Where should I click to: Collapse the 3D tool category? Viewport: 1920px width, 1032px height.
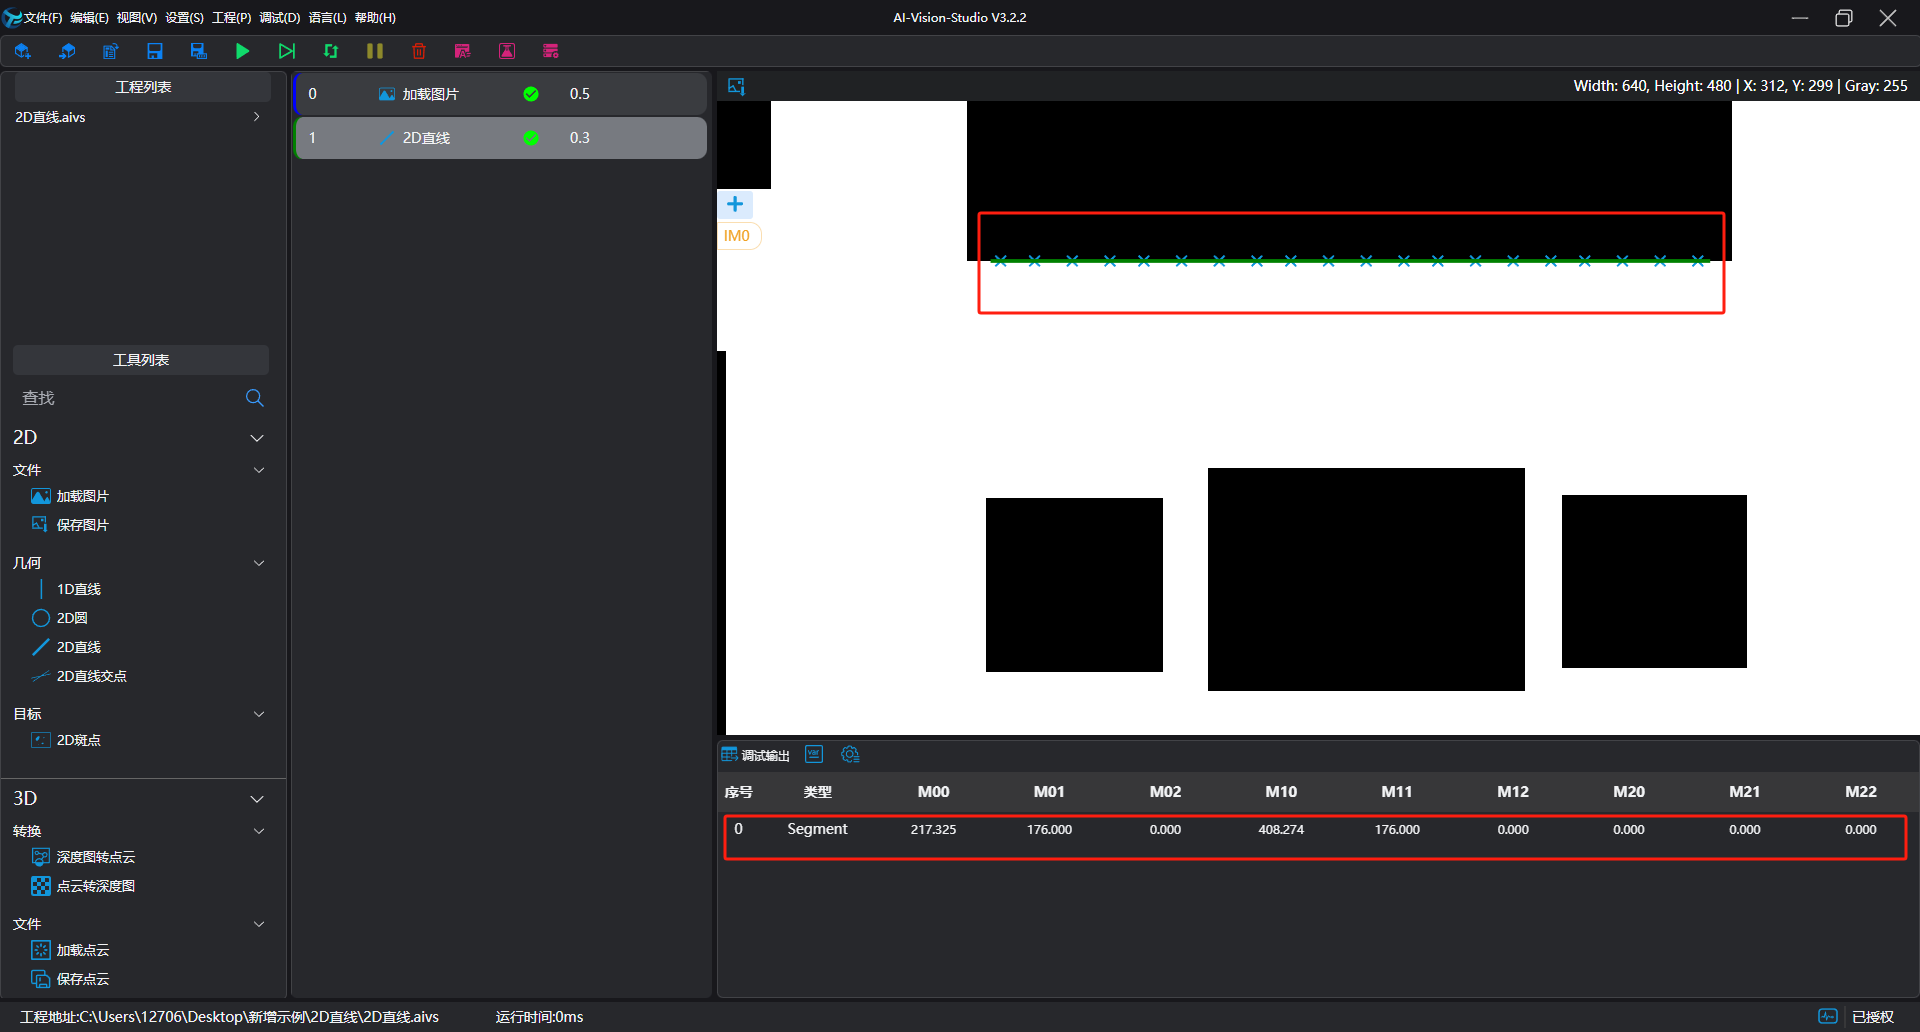[257, 799]
